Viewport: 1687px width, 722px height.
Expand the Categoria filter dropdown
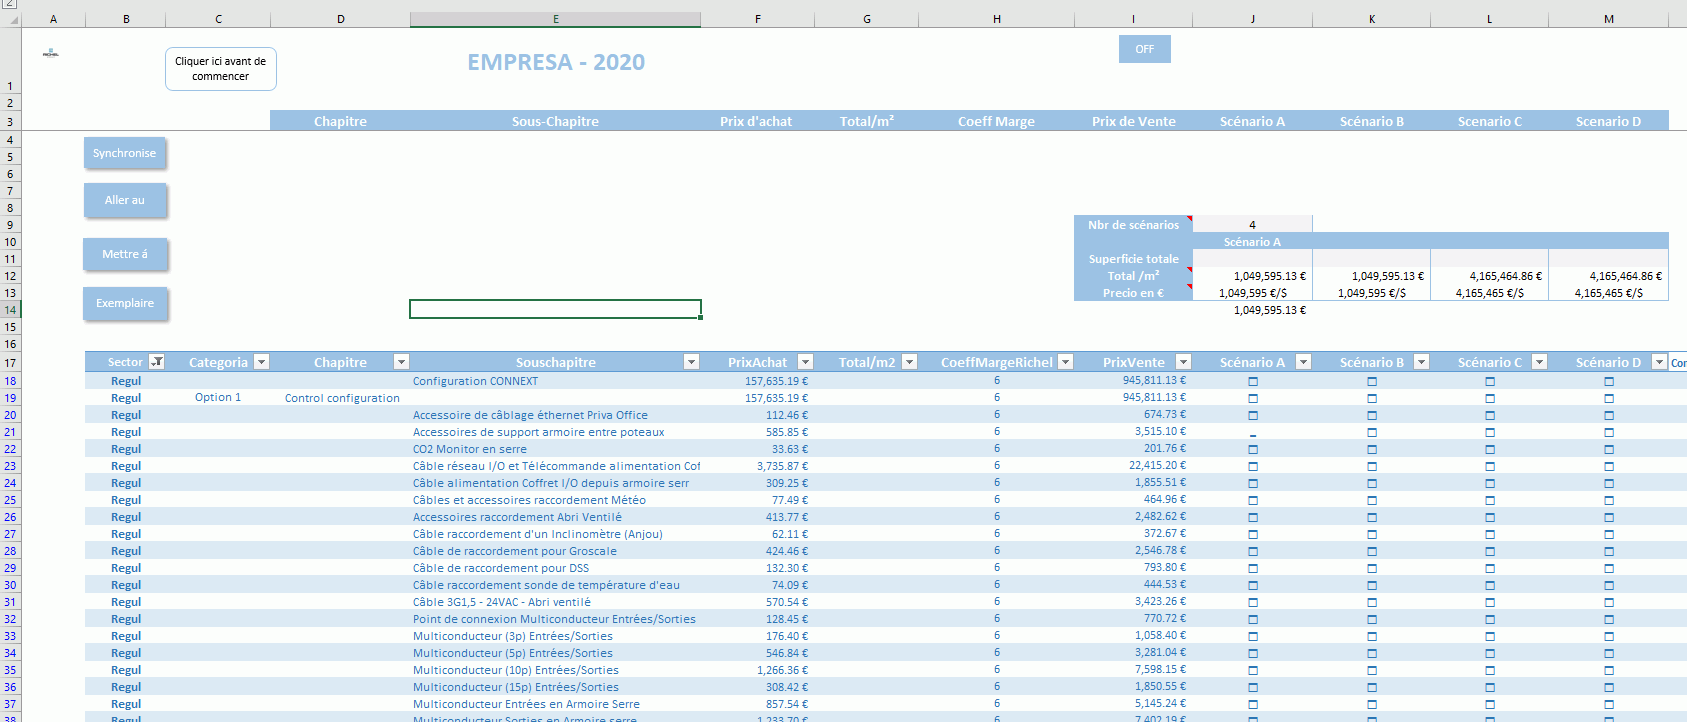261,362
